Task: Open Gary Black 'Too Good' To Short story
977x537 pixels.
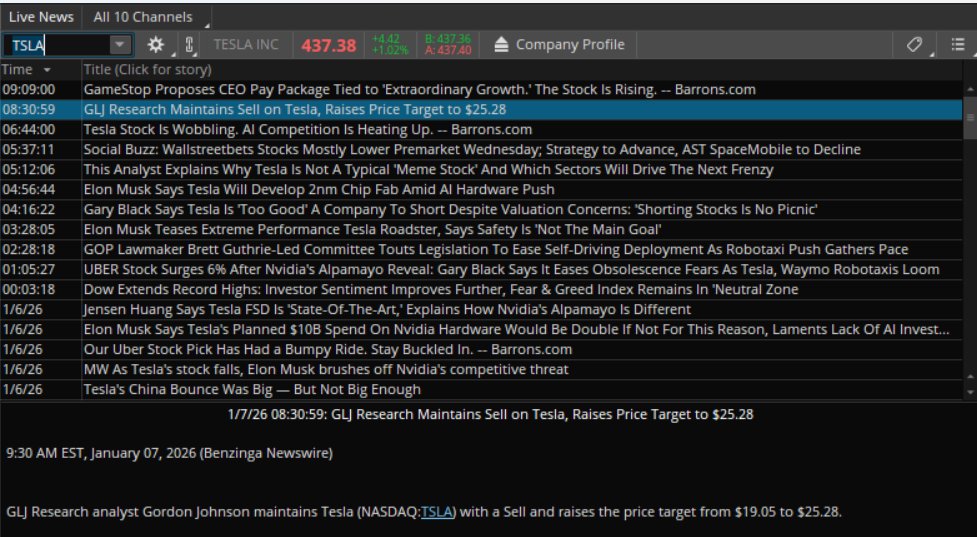Action: 450,209
